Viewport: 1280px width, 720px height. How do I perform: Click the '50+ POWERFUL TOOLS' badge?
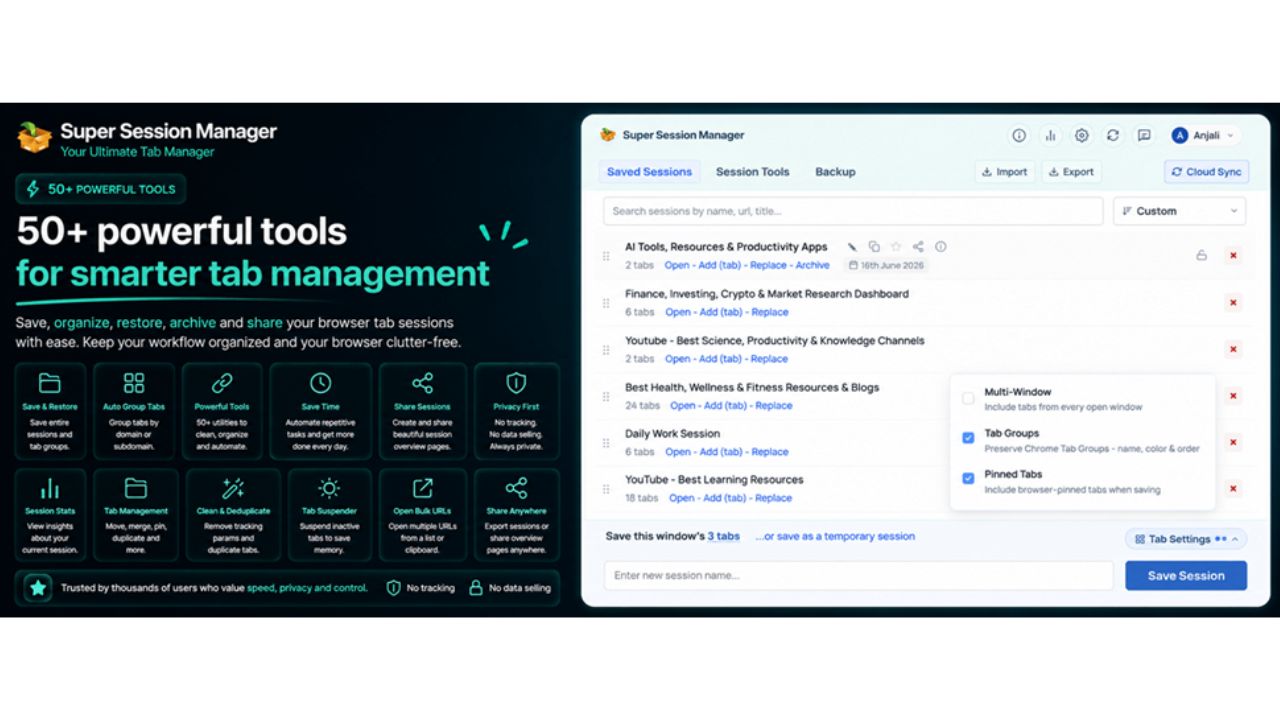point(100,189)
